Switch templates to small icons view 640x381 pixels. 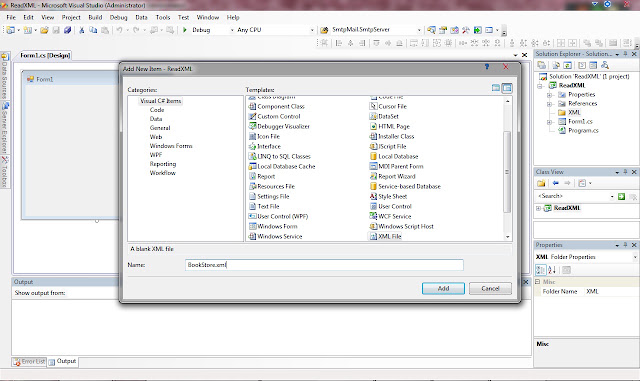pos(507,88)
